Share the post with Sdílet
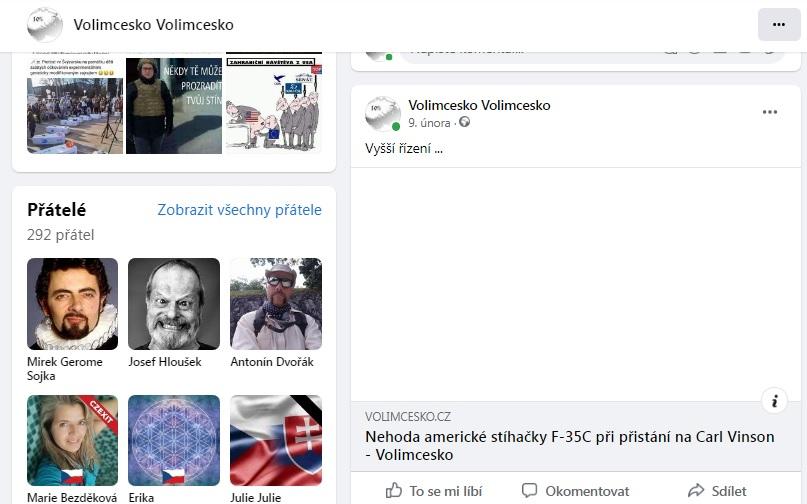The width and height of the screenshot is (807, 504). point(717,491)
